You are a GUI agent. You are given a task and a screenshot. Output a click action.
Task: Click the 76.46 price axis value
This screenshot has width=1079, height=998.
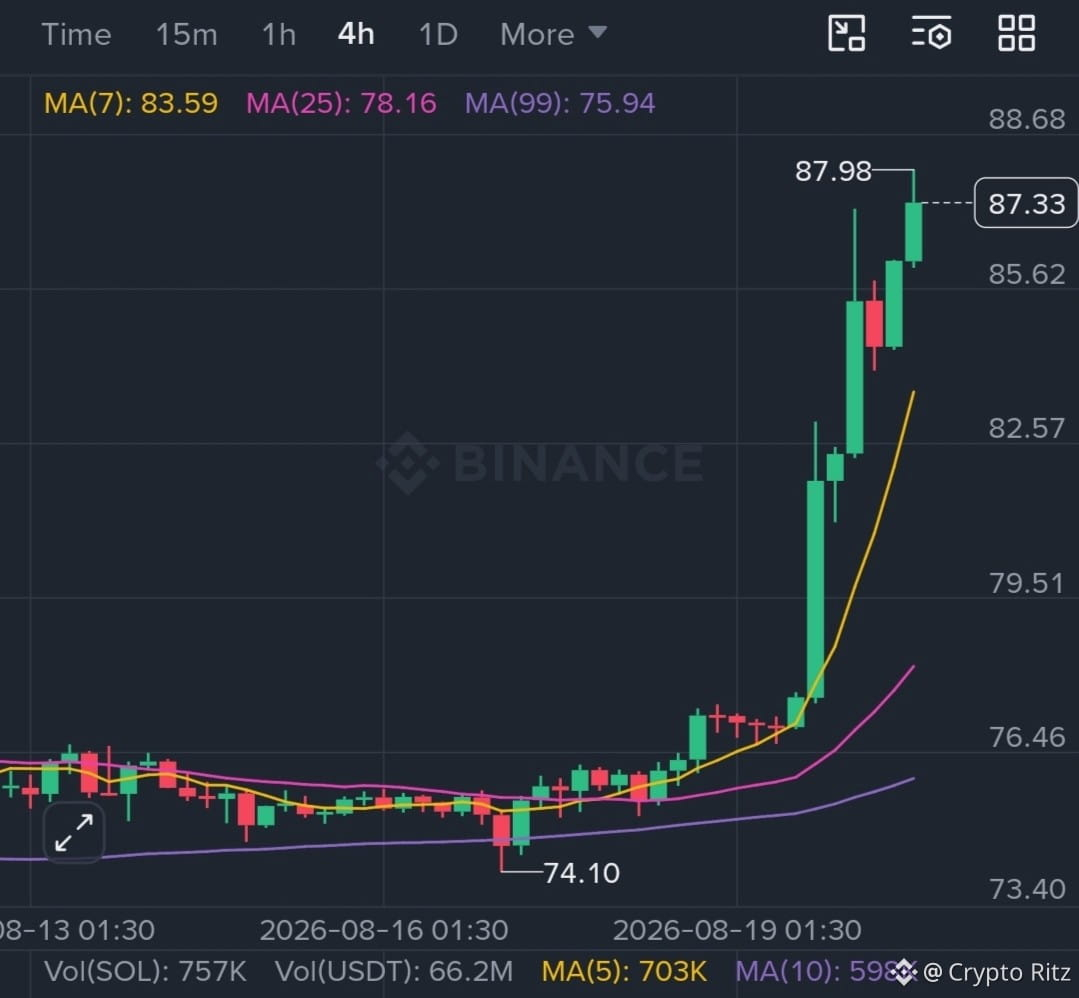coord(1027,737)
